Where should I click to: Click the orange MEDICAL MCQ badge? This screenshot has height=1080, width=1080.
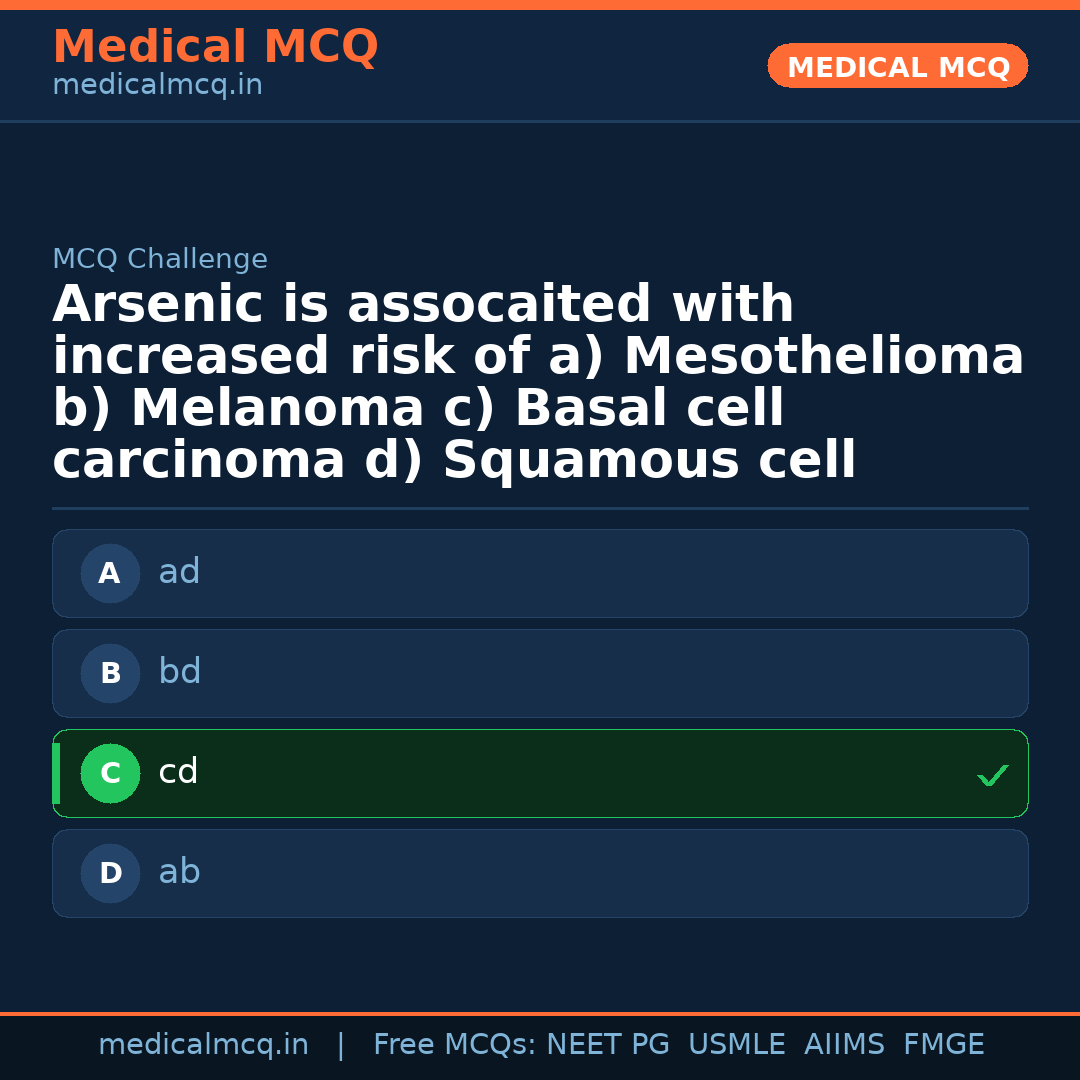tap(897, 67)
